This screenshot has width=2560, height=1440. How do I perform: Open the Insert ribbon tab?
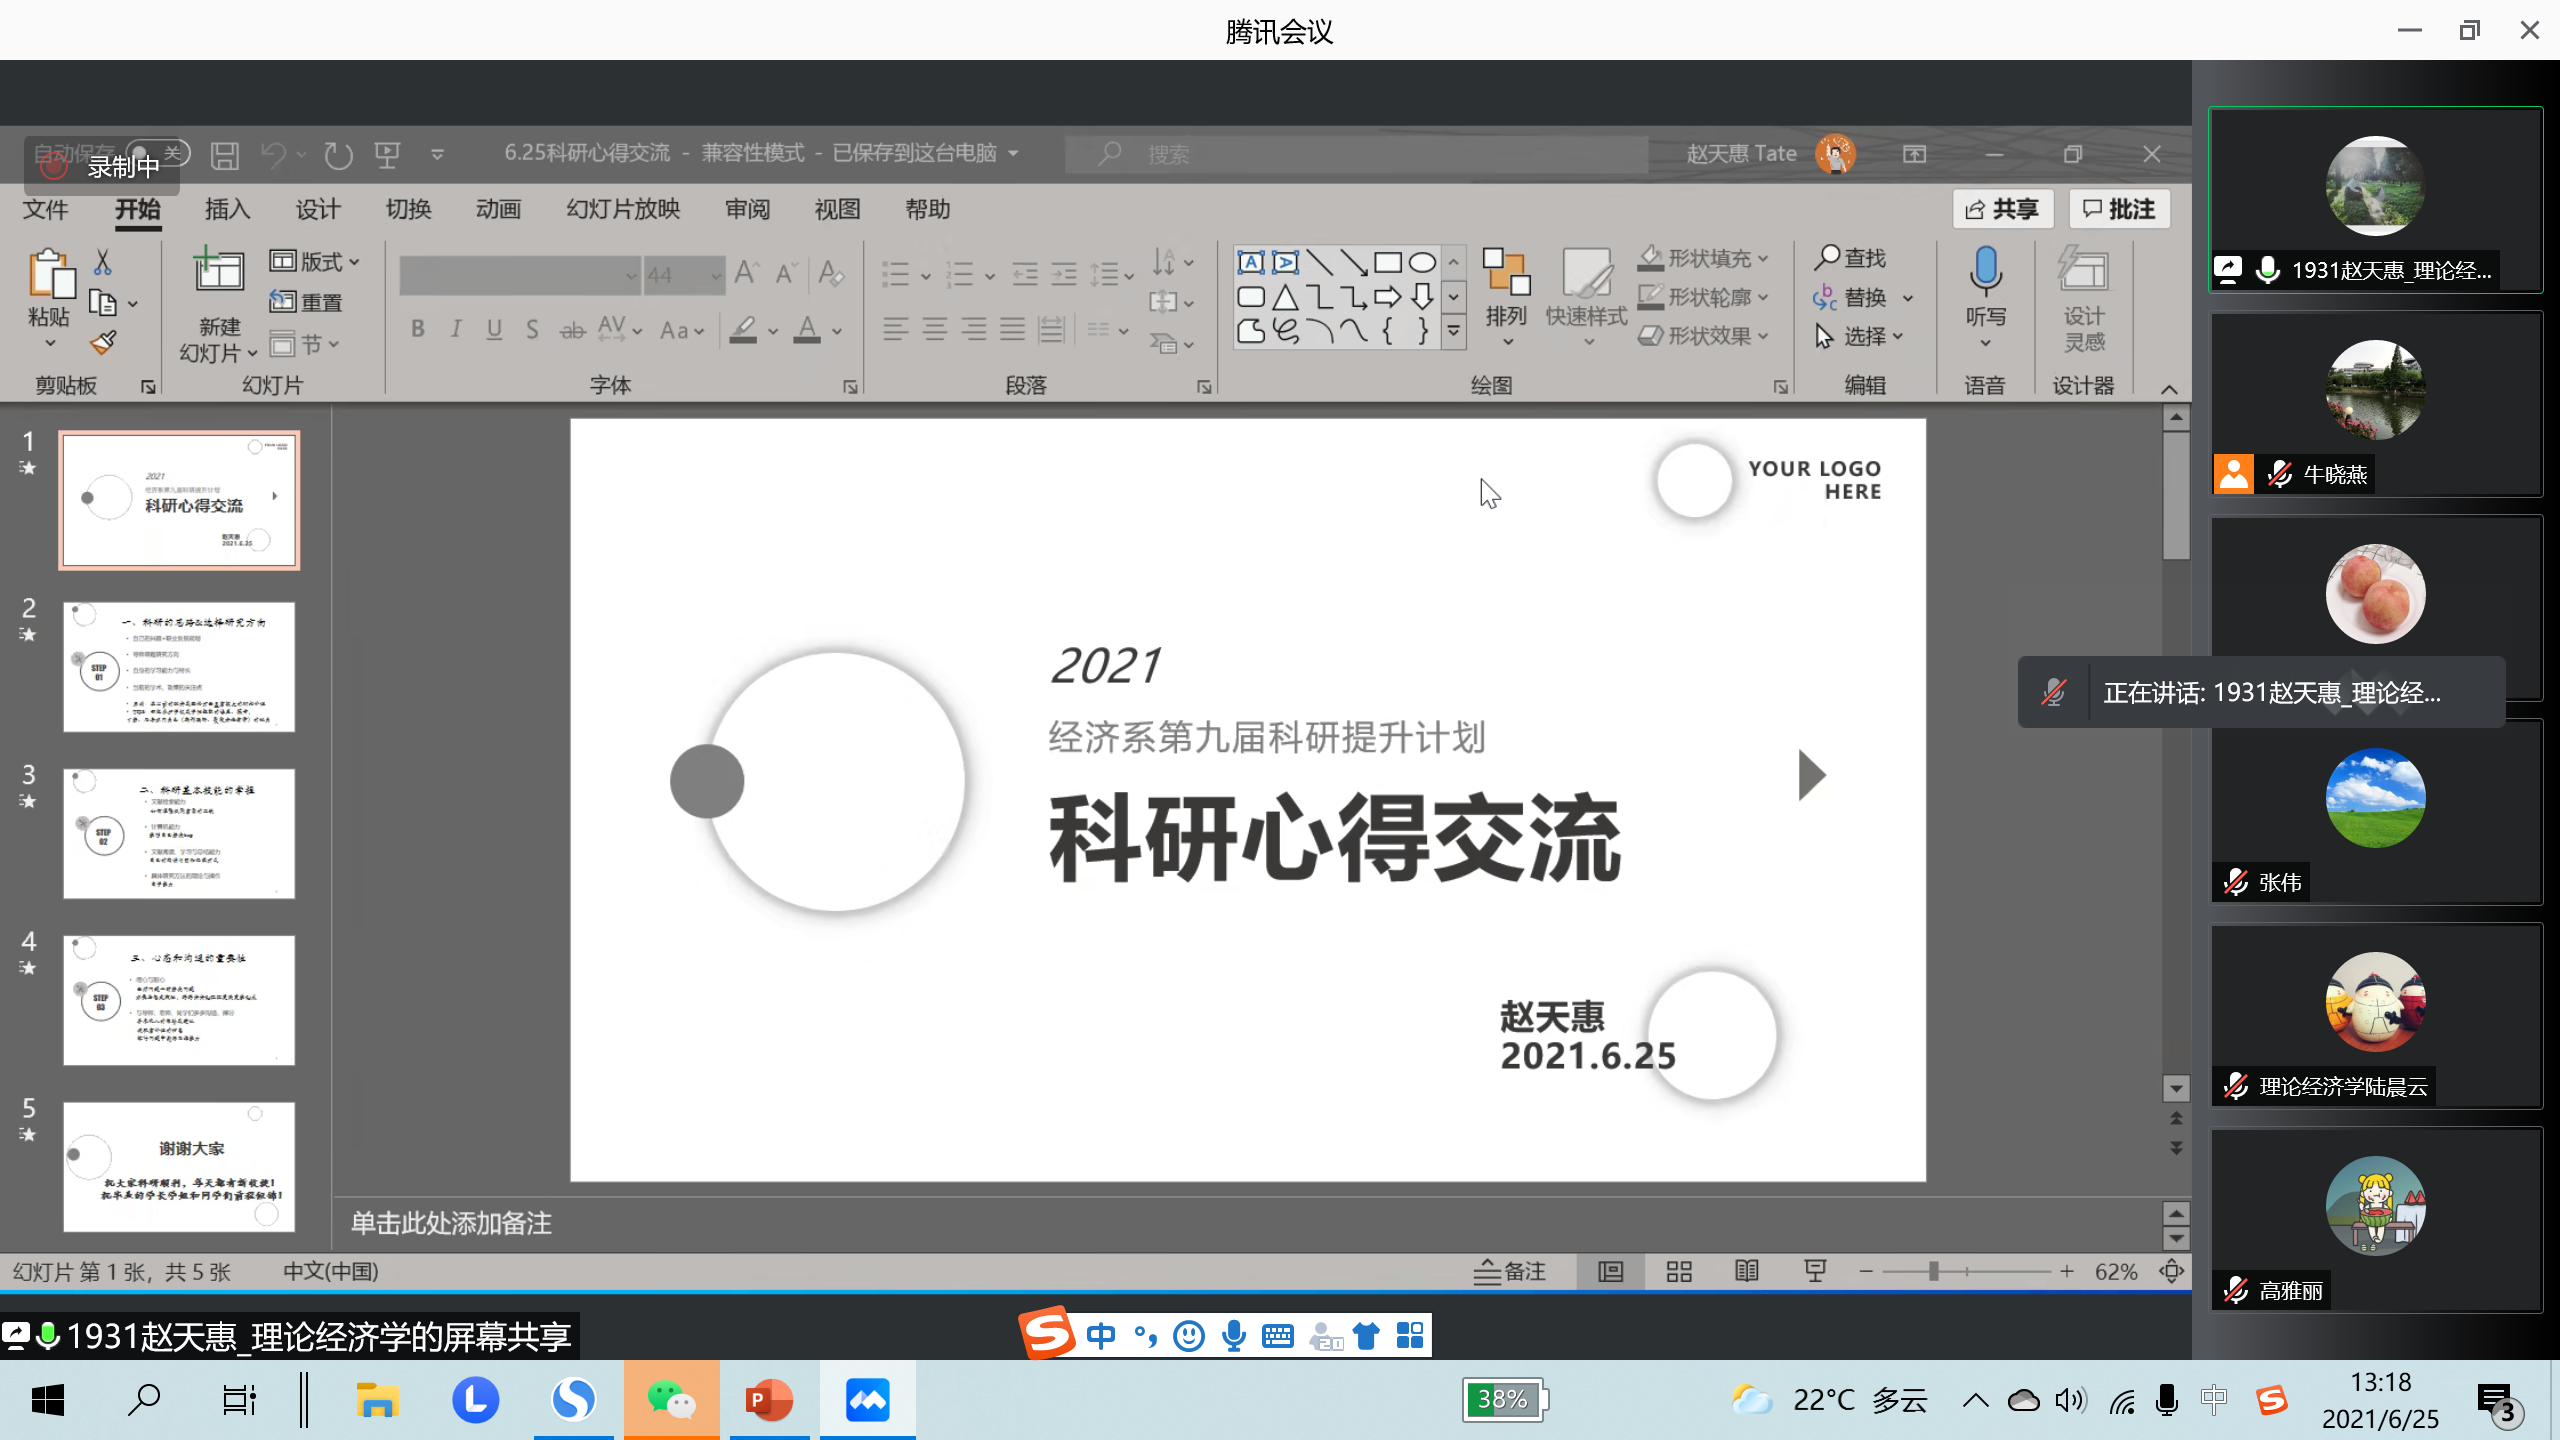227,209
